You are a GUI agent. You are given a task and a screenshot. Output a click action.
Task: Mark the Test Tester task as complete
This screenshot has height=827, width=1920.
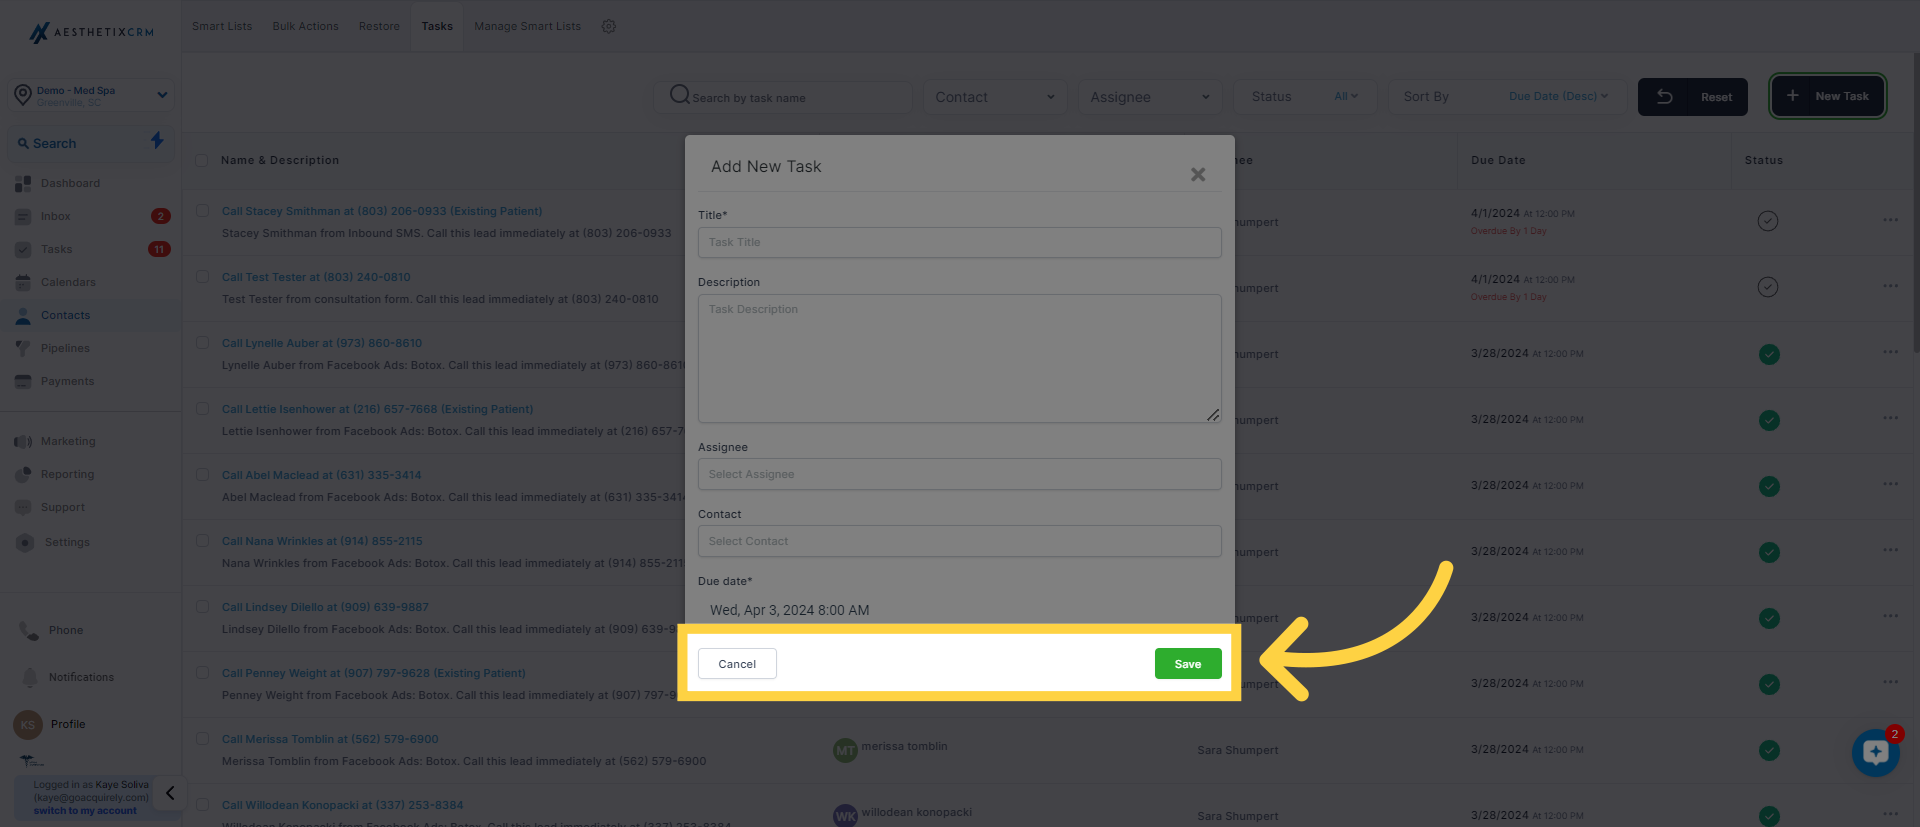tap(1768, 288)
